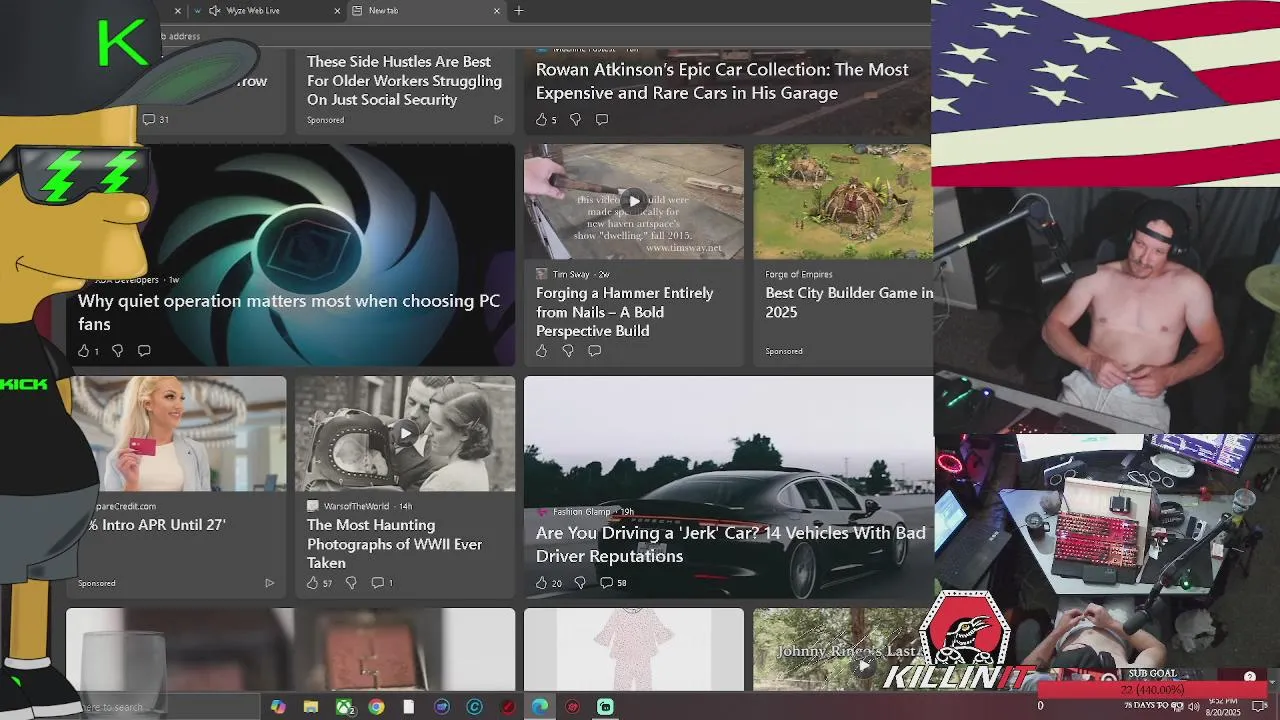1280x720 pixels.
Task: Open Copilot from the taskbar
Action: [x=278, y=707]
